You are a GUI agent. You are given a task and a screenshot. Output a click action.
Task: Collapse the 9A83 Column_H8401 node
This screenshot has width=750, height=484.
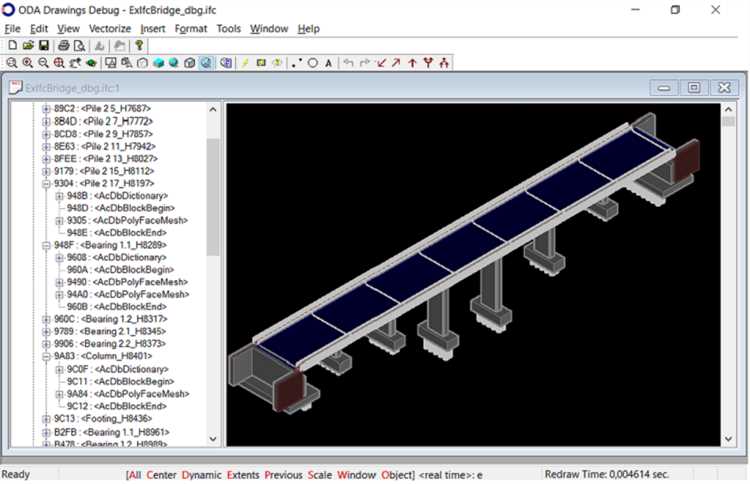[46, 356]
